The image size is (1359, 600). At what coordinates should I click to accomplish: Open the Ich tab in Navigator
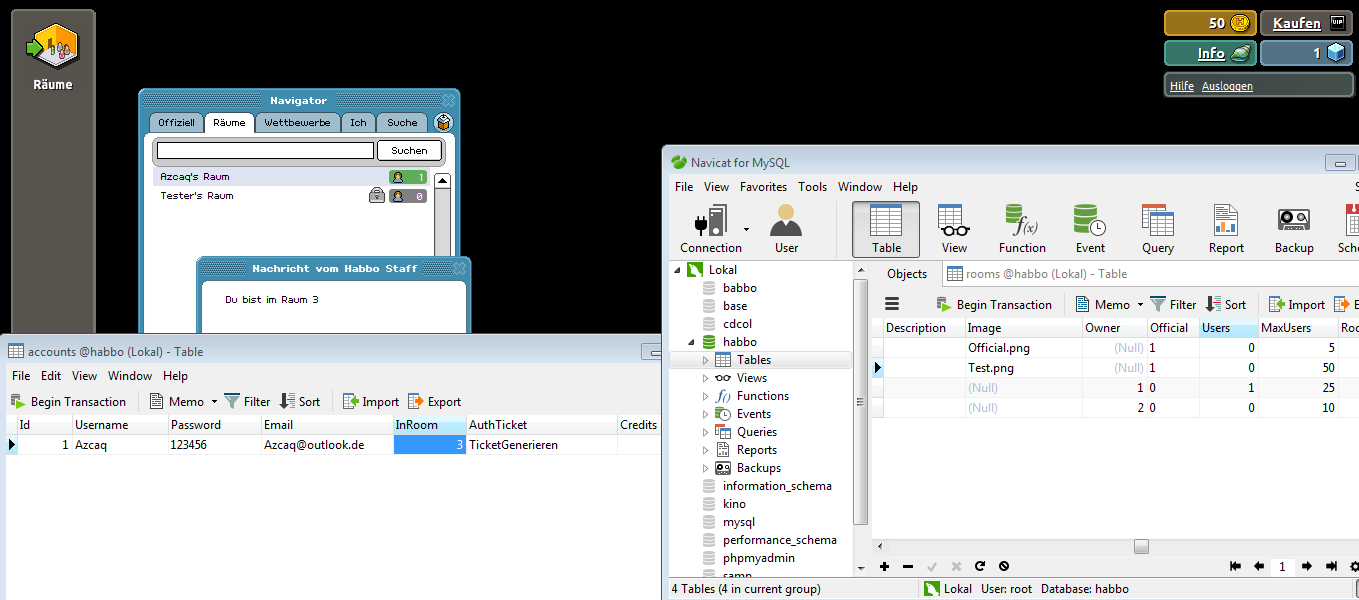tap(358, 122)
